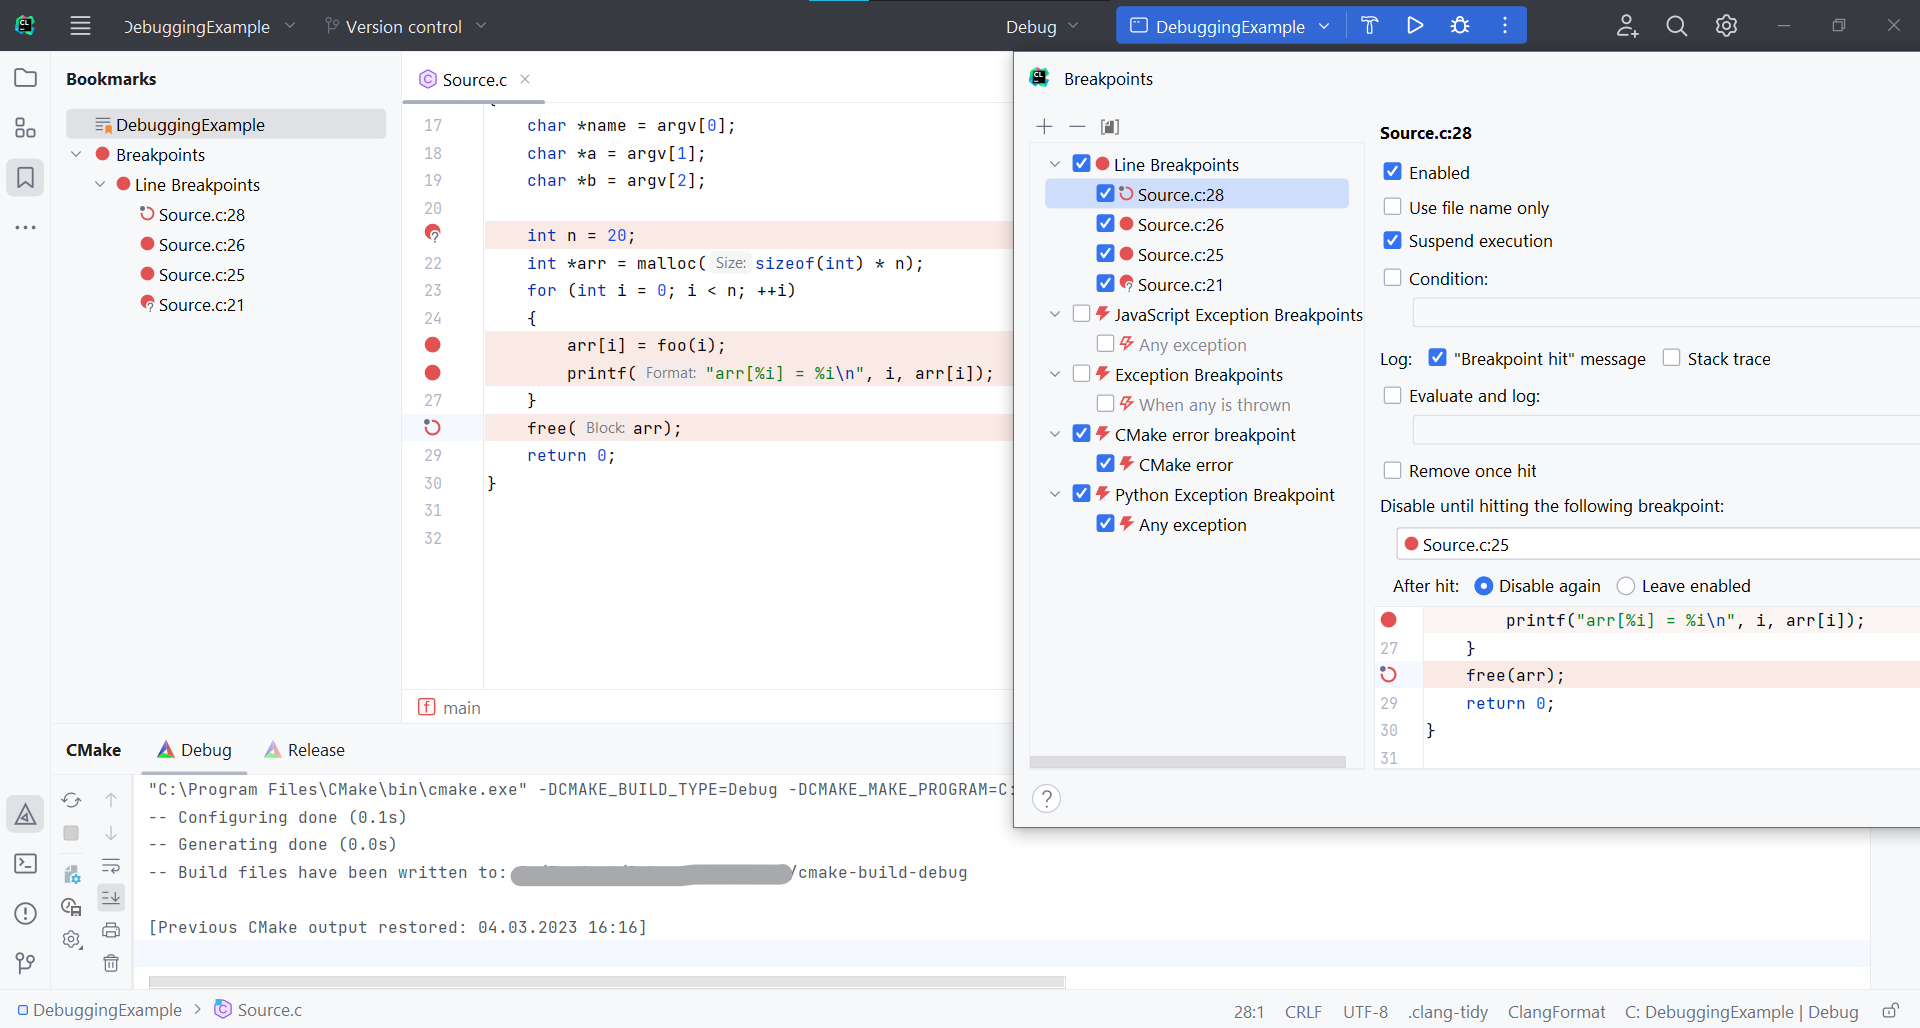Open the Terminal tool window icon
The height and width of the screenshot is (1028, 1920).
point(26,864)
